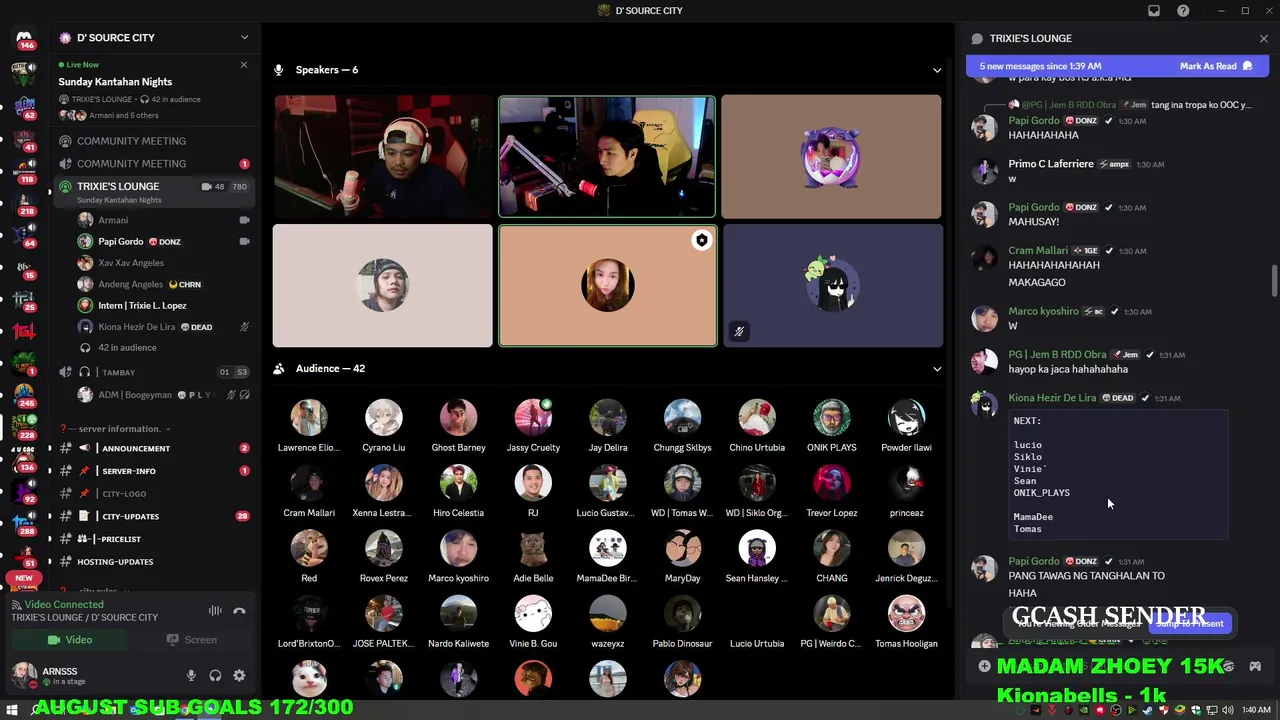Collapse the Audience — 42 section chevron

click(937, 369)
